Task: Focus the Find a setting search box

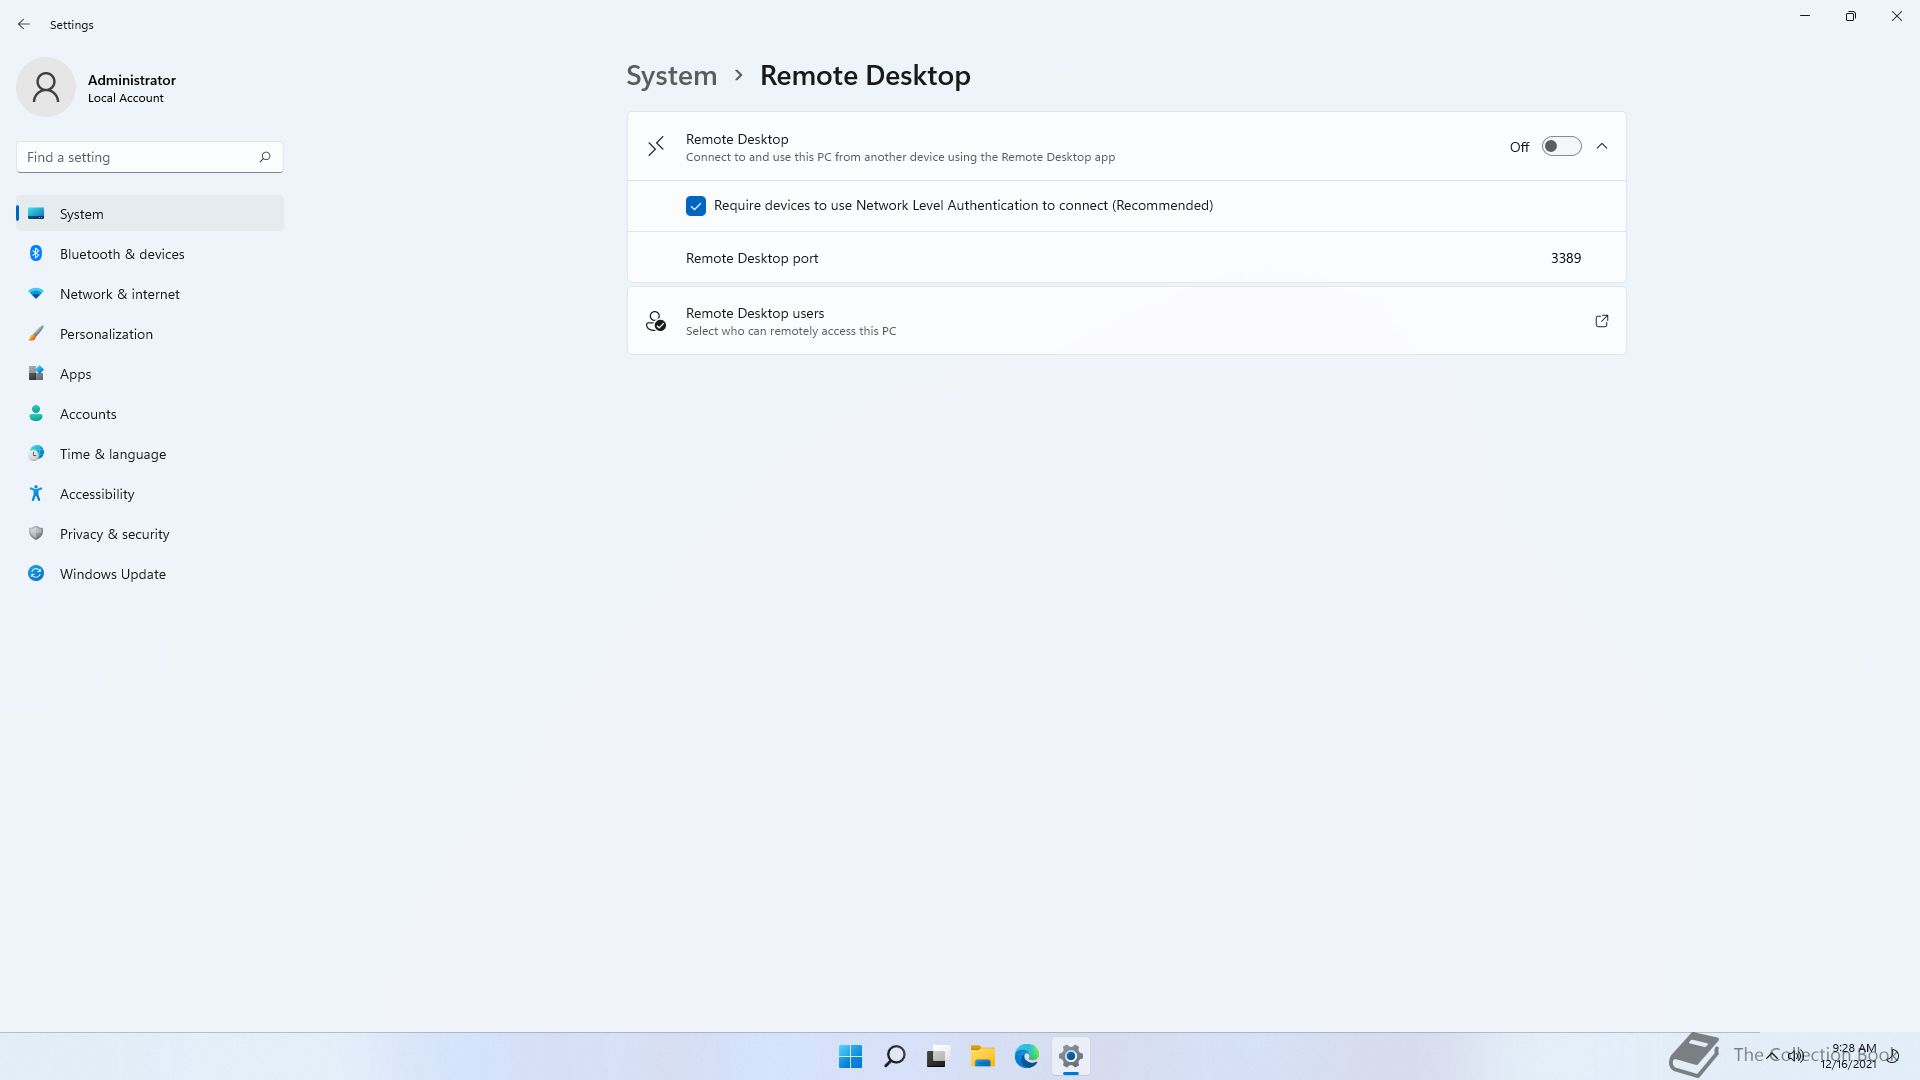Action: pos(135,157)
